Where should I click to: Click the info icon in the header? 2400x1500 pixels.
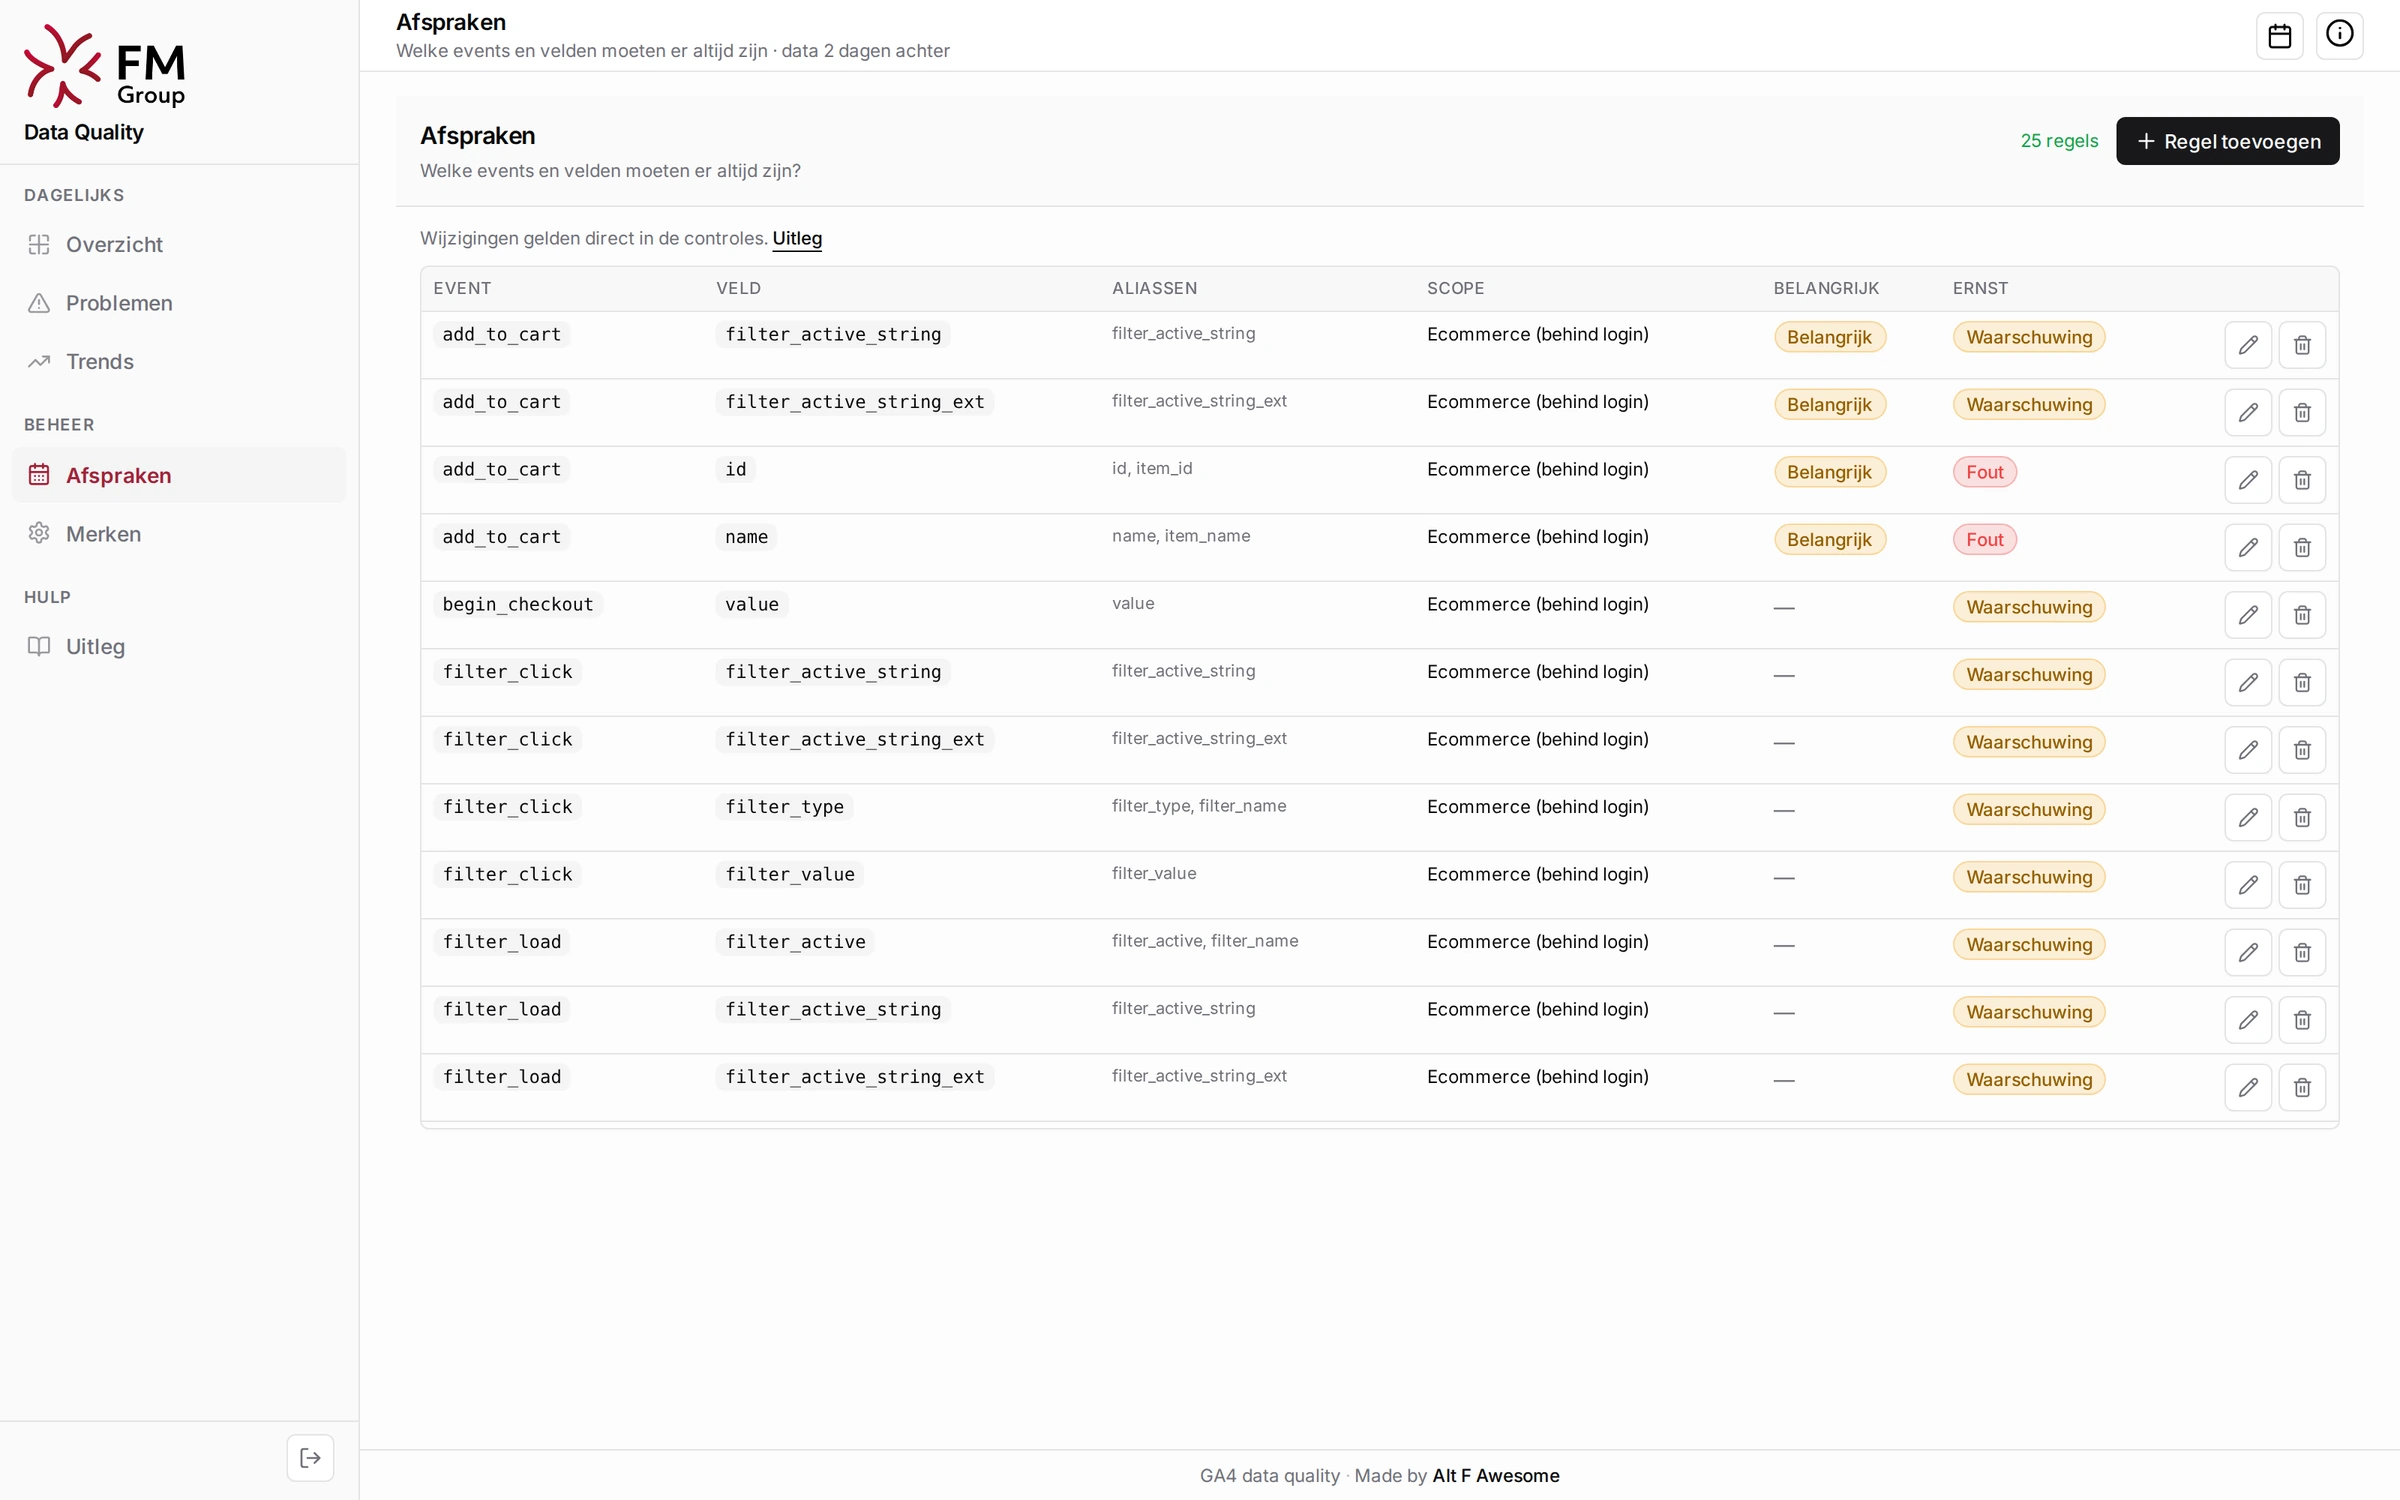tap(2339, 36)
